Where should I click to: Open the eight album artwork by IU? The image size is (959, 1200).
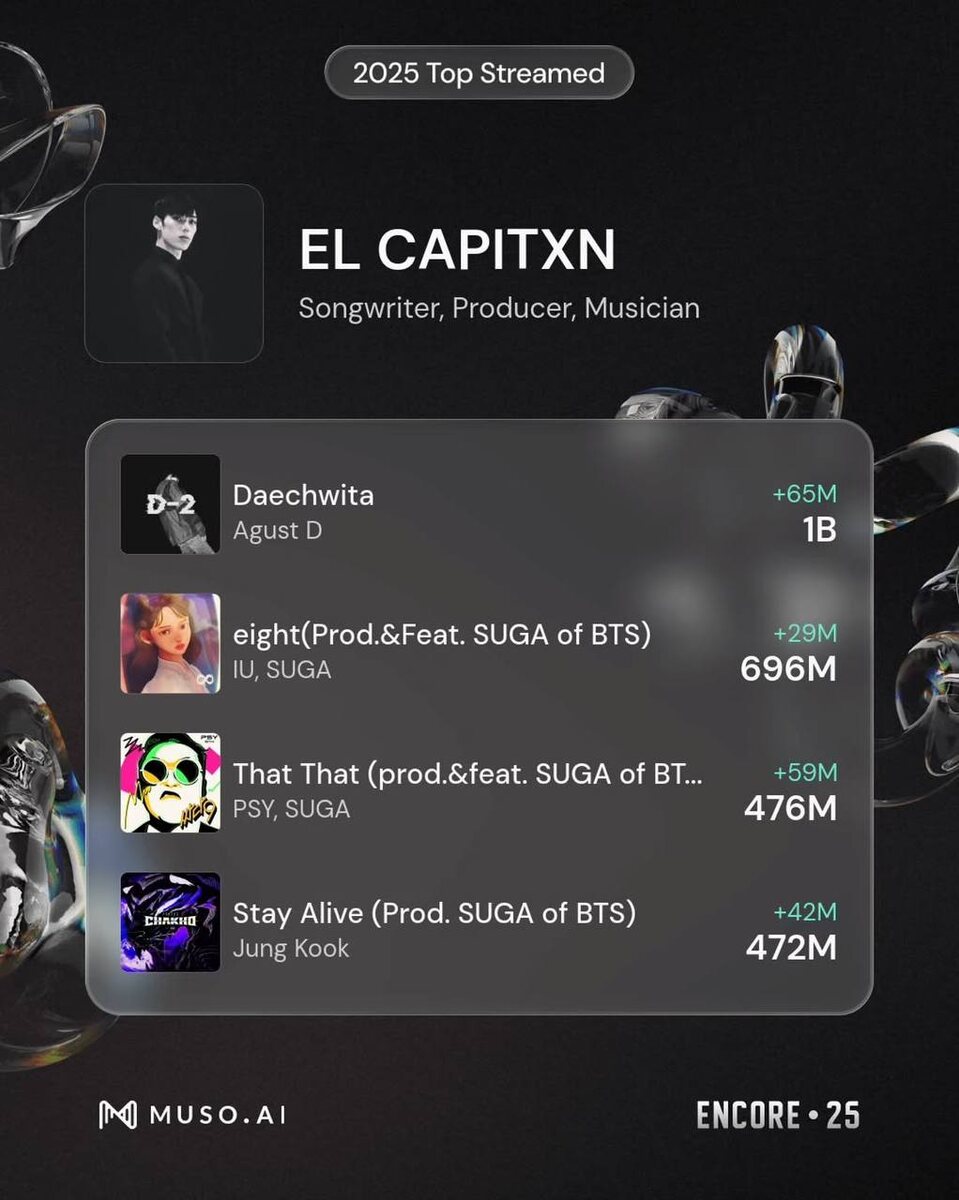pos(170,644)
